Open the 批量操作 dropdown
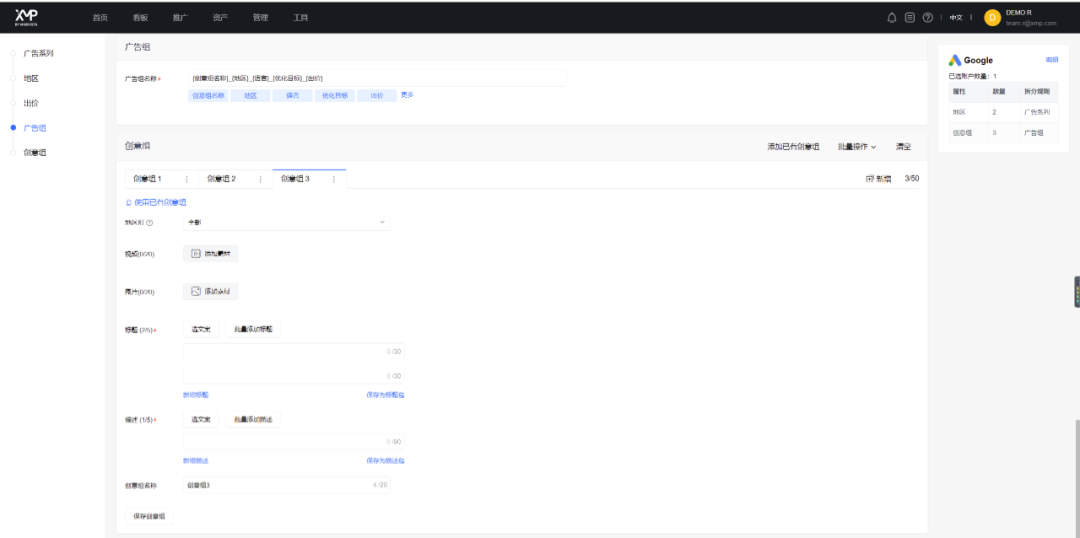This screenshot has height=538, width=1080. 857,147
